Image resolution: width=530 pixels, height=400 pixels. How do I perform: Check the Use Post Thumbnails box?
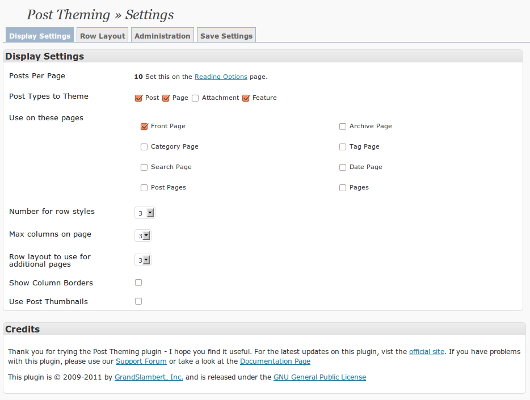pos(138,301)
